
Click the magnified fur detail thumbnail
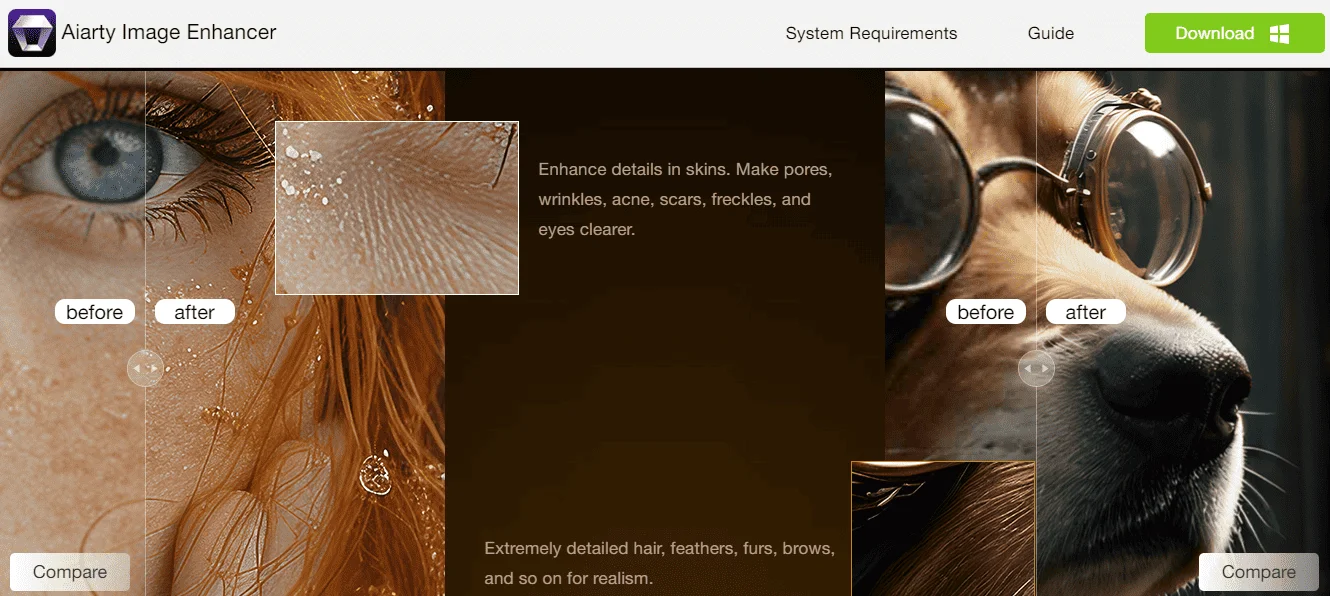[x=944, y=528]
